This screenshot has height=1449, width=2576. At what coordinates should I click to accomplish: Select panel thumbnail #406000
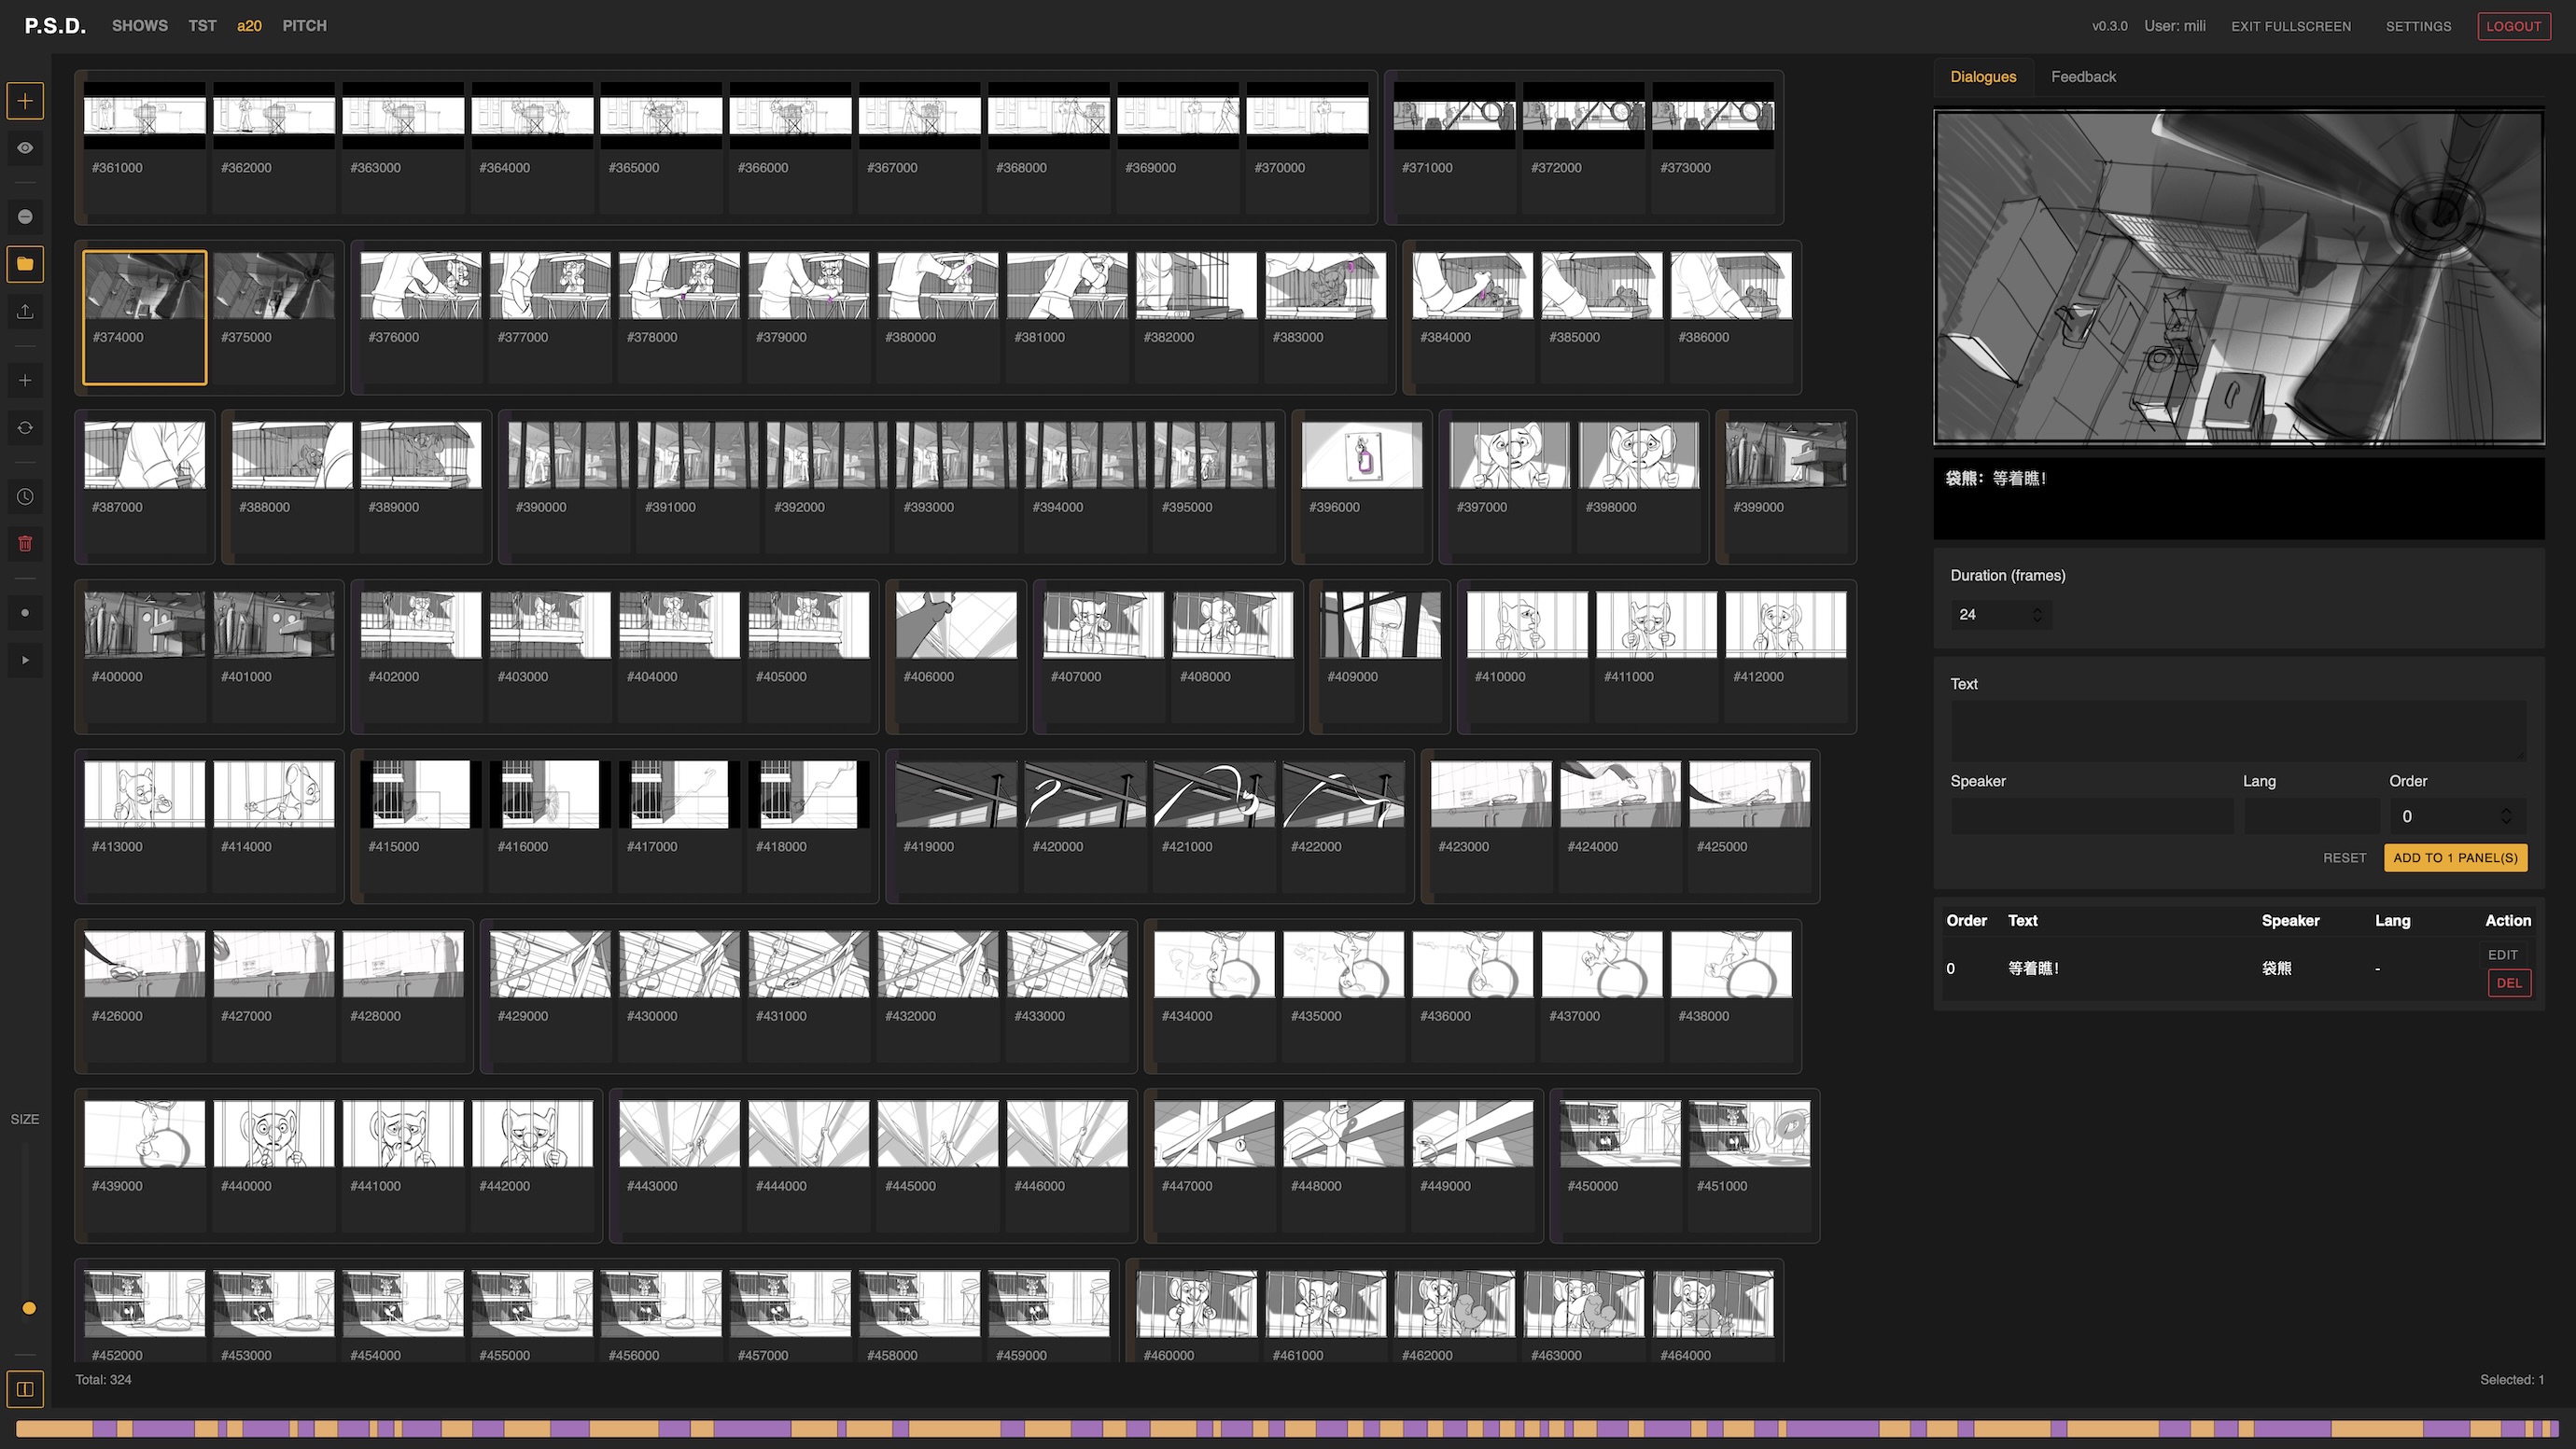click(x=955, y=623)
